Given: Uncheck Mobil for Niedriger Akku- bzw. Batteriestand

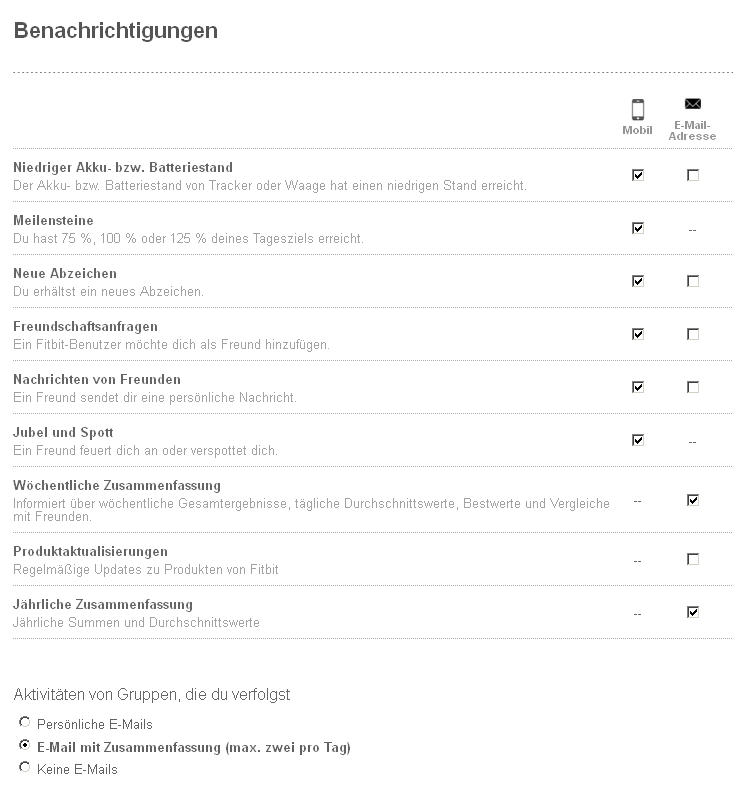Looking at the screenshot, I should [x=638, y=175].
